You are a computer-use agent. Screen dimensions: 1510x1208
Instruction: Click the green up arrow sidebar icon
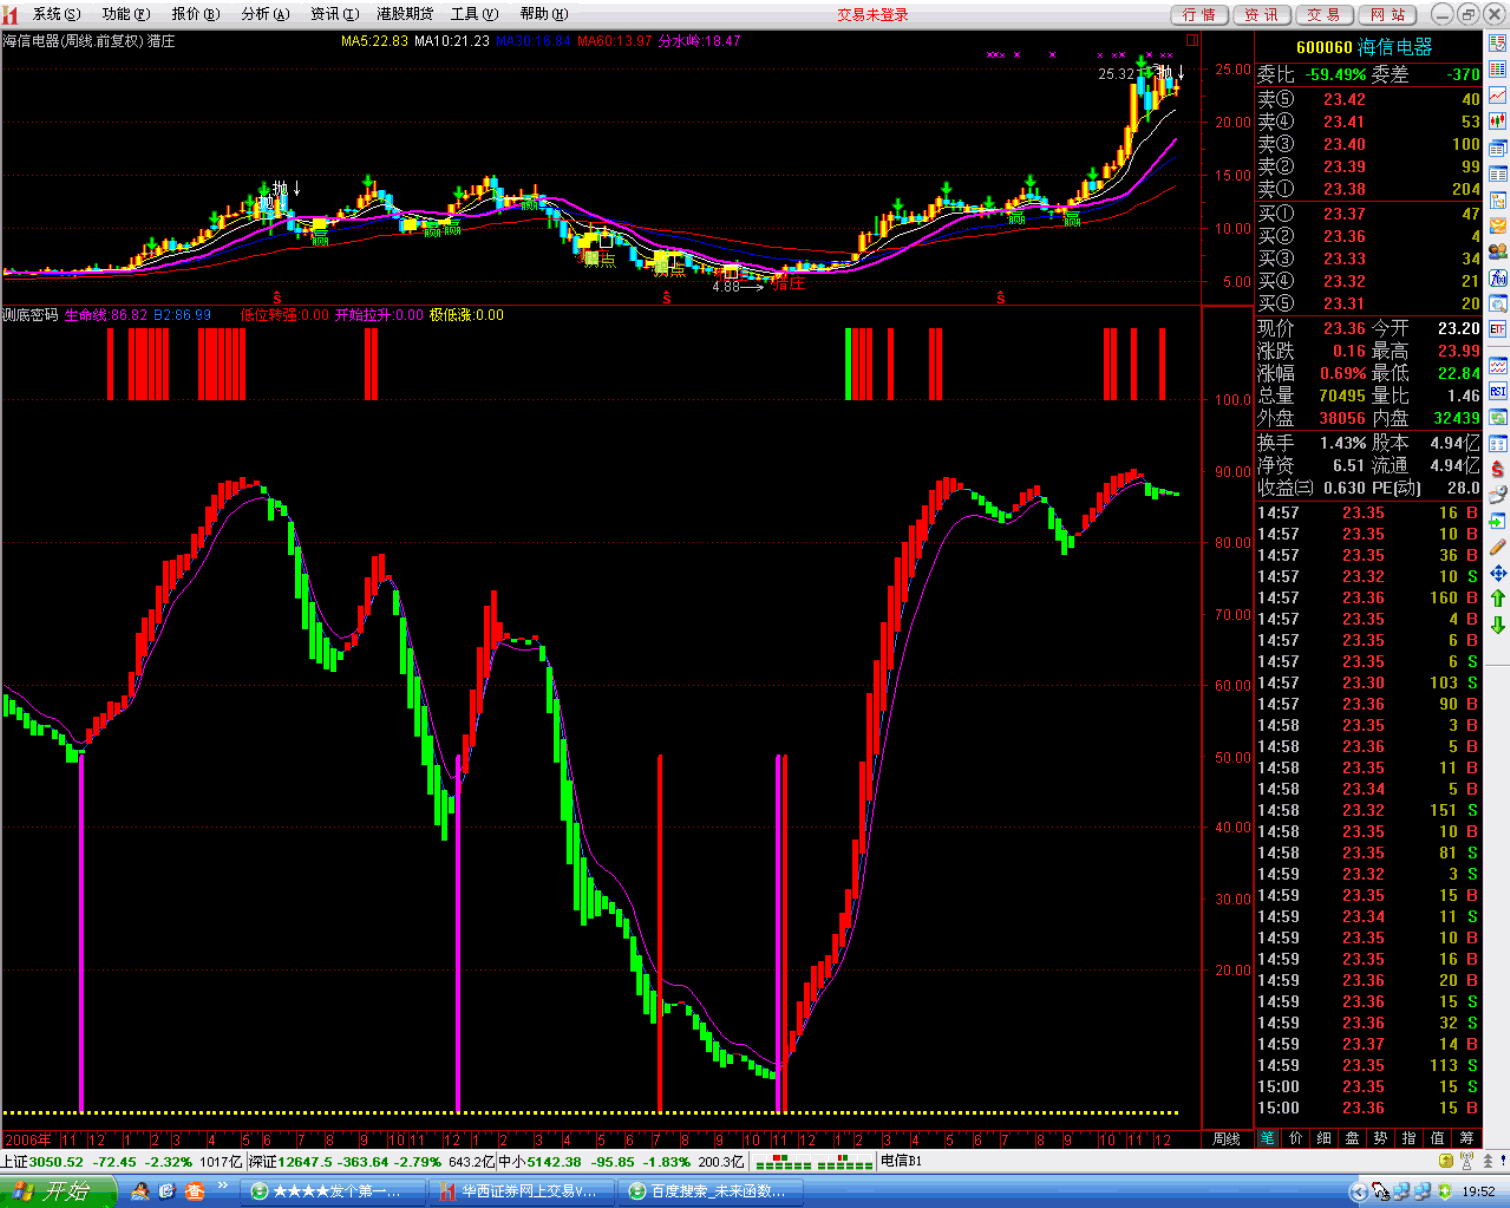pos(1497,599)
